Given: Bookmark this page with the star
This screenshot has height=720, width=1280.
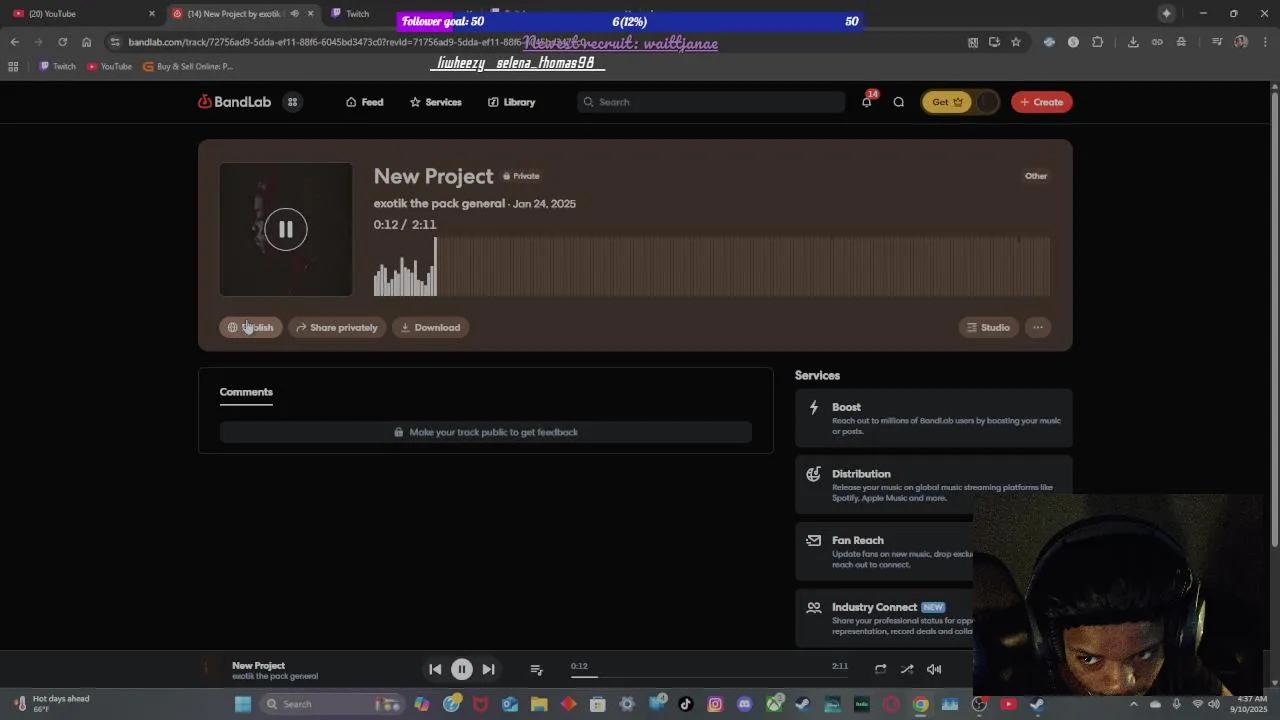Looking at the screenshot, I should click(1015, 42).
